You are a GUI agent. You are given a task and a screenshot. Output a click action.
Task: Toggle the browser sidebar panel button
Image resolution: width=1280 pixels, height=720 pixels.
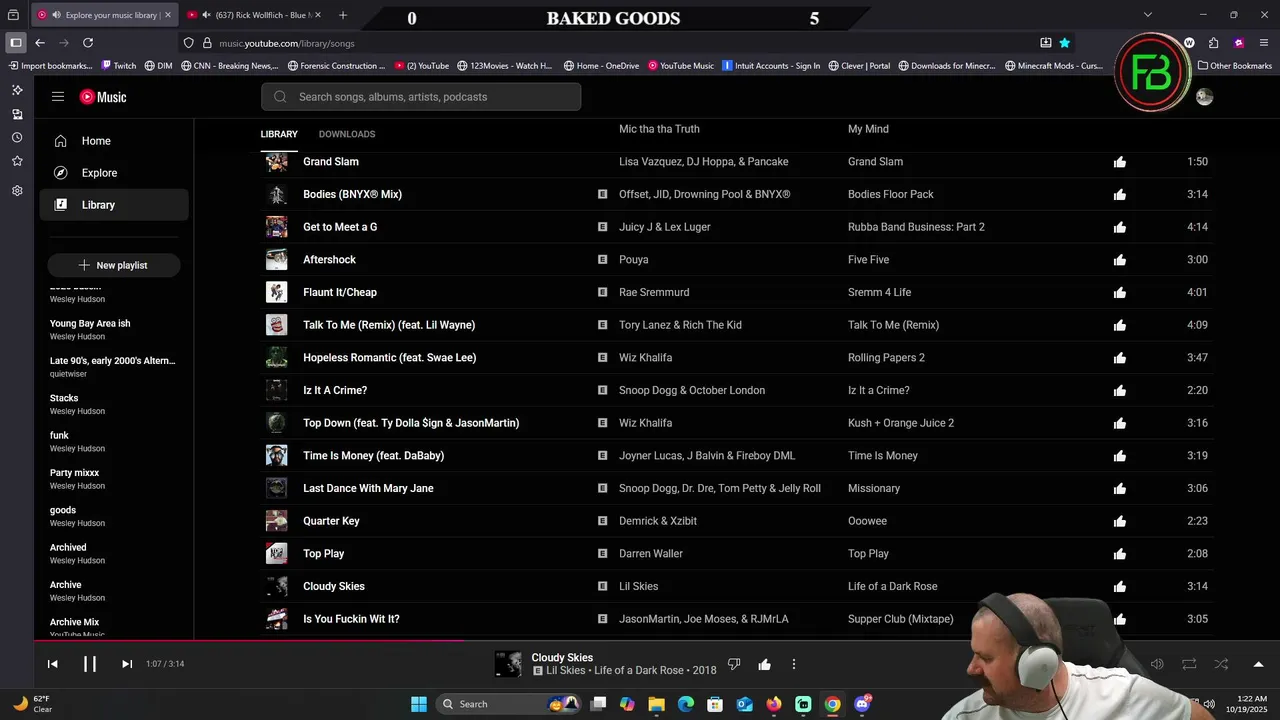click(16, 43)
